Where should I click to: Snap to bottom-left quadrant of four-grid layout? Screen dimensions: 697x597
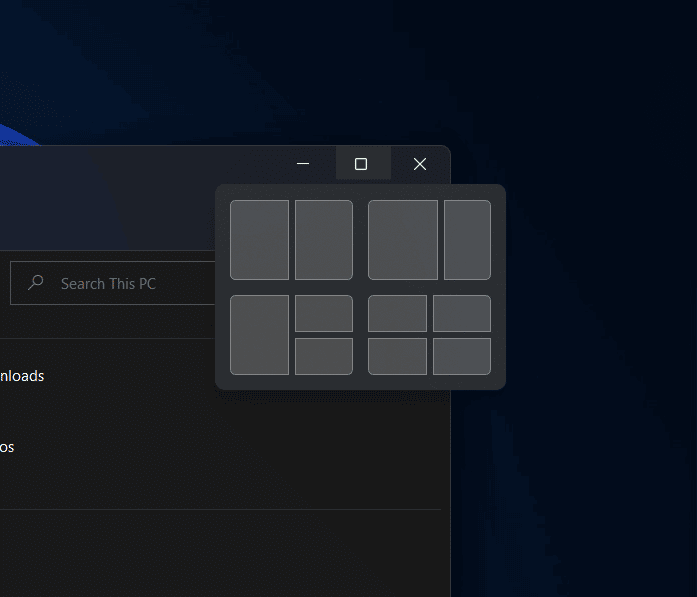pyautogui.click(x=397, y=356)
